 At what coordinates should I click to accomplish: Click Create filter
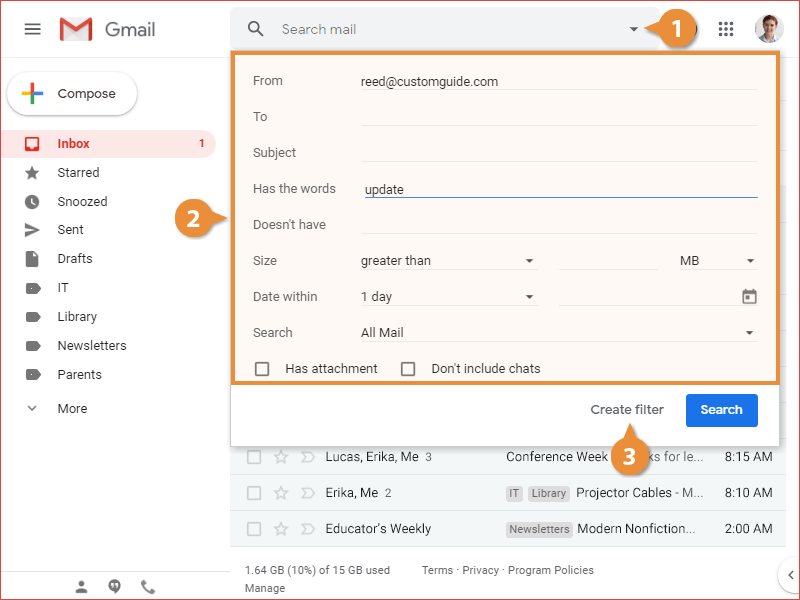pos(627,409)
